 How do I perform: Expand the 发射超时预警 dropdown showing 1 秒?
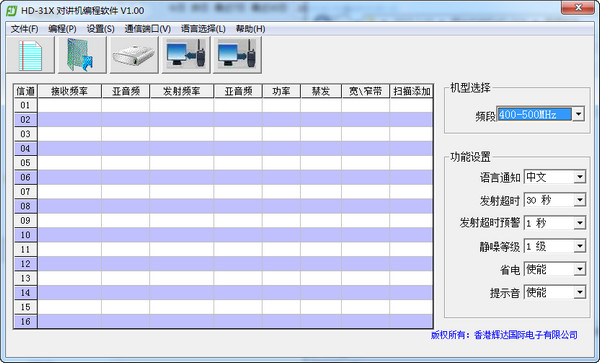click(580, 223)
